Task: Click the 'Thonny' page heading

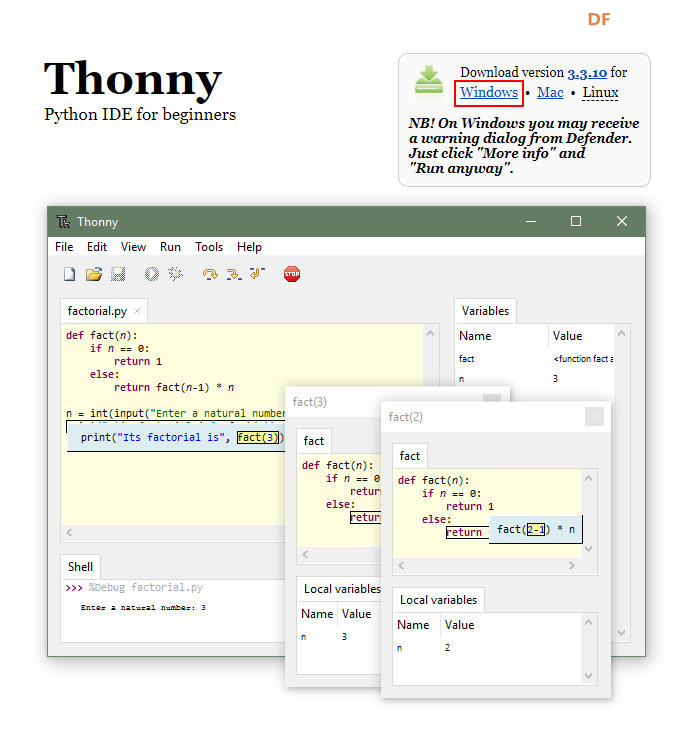Action: 133,79
